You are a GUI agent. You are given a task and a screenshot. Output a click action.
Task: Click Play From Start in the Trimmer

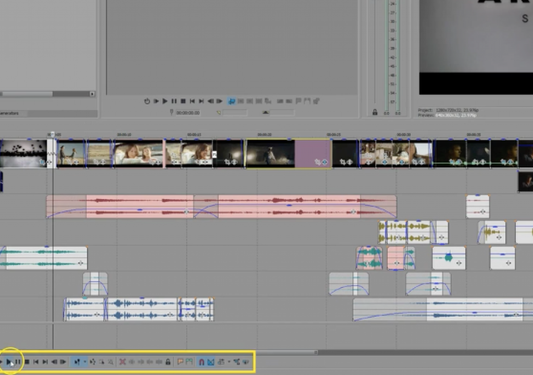tap(156, 101)
